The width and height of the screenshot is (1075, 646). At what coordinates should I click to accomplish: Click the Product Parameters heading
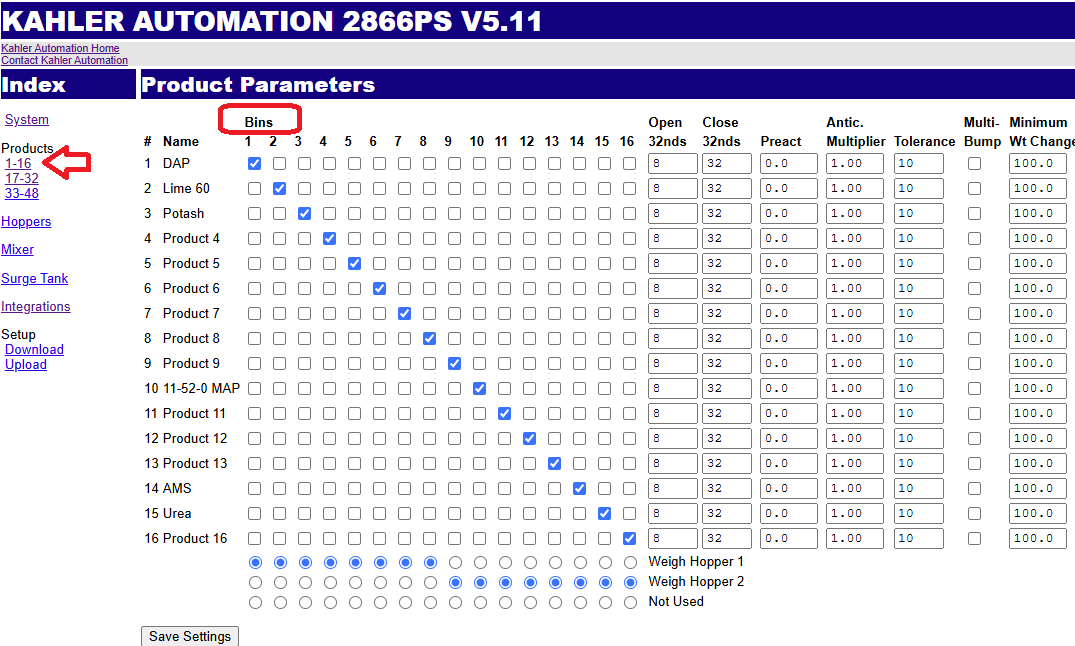(258, 84)
